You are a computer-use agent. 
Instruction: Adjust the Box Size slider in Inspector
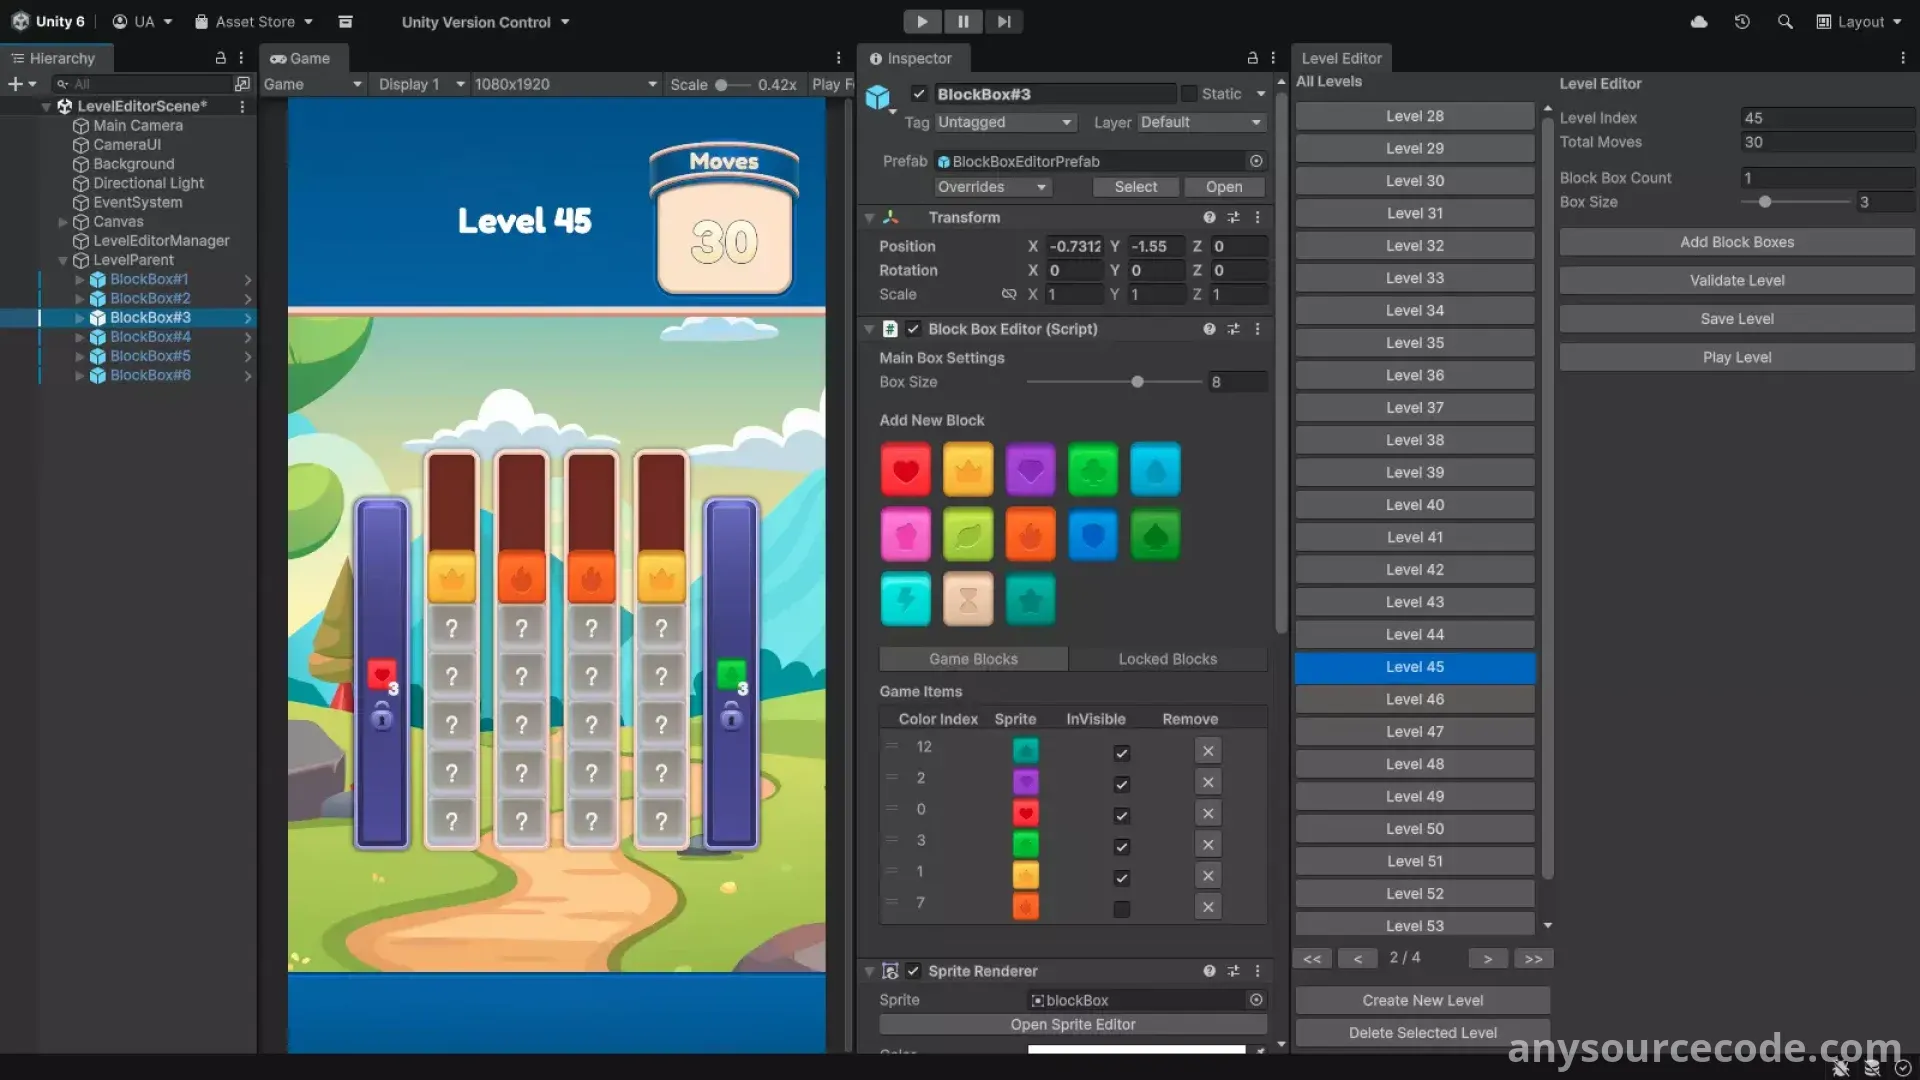point(1137,382)
